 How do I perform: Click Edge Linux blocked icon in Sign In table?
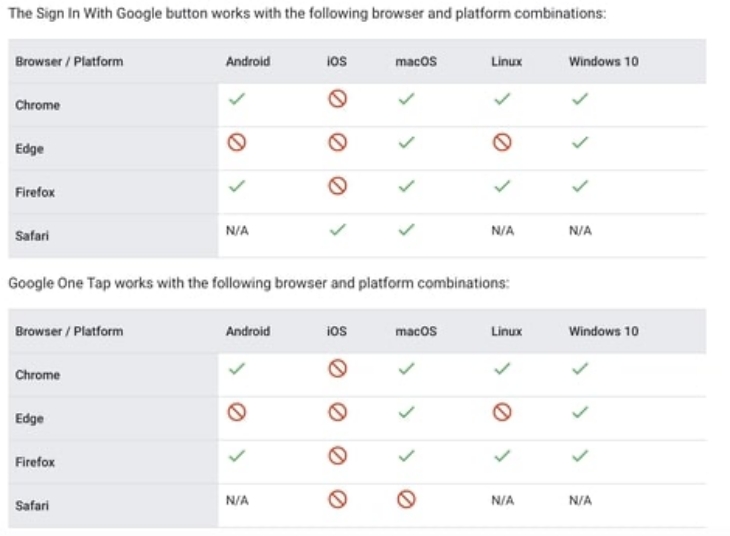point(502,142)
